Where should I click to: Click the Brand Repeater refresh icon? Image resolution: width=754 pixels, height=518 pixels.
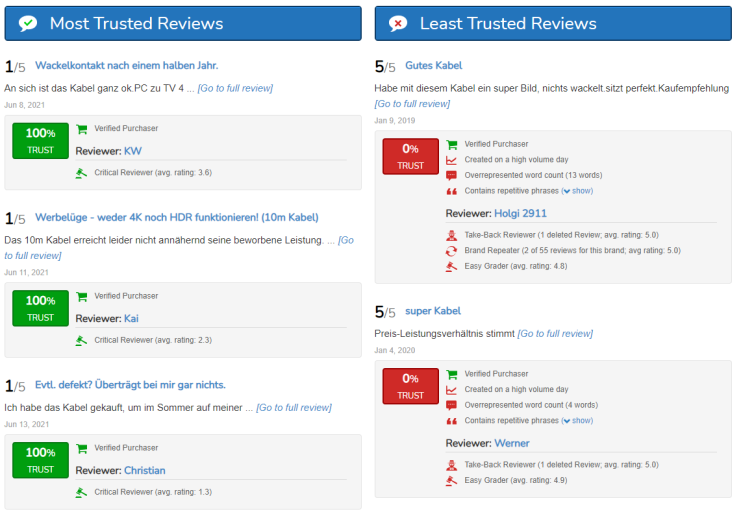click(x=451, y=251)
